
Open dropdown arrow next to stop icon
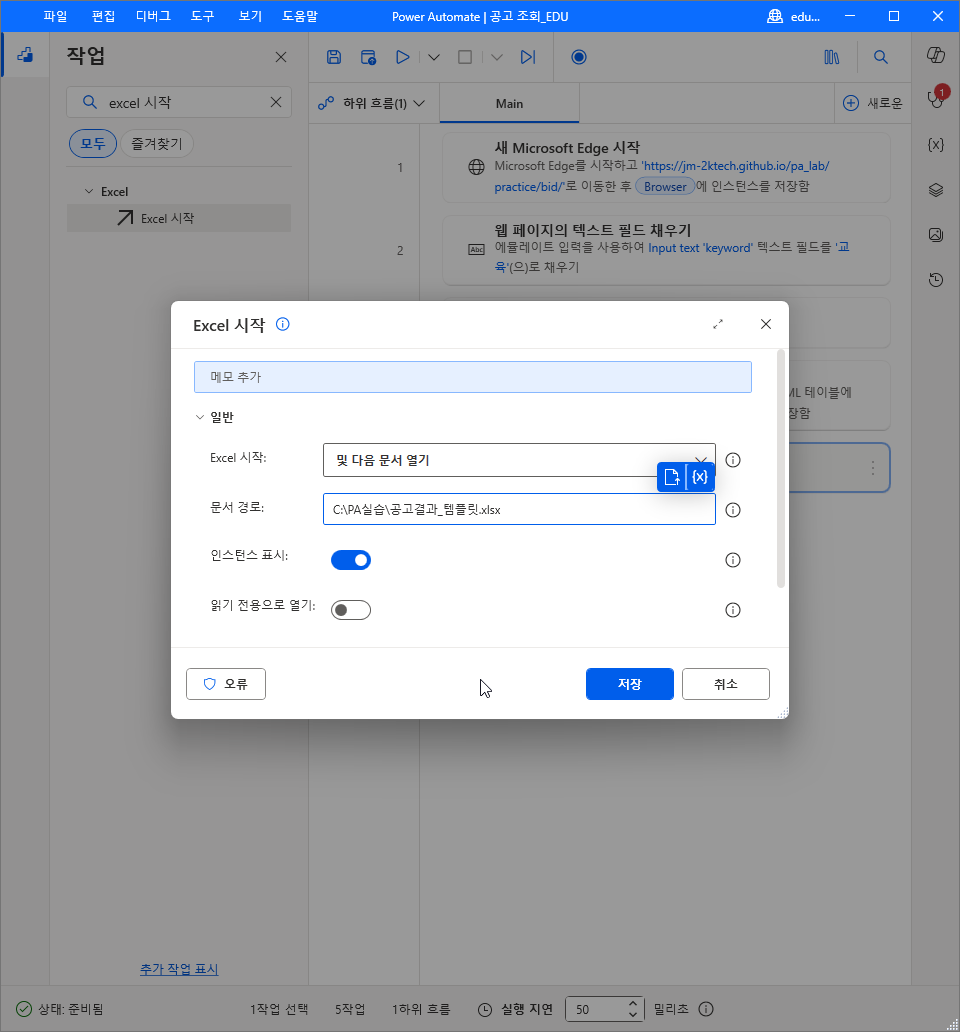click(497, 57)
